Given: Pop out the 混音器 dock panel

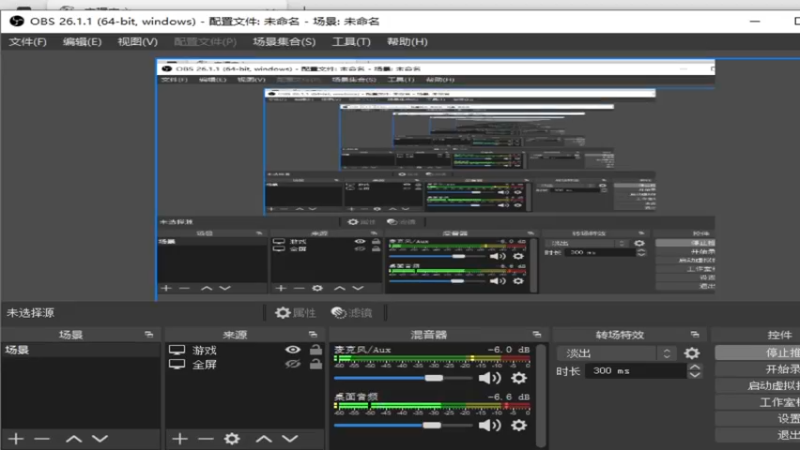Looking at the screenshot, I should [536, 335].
